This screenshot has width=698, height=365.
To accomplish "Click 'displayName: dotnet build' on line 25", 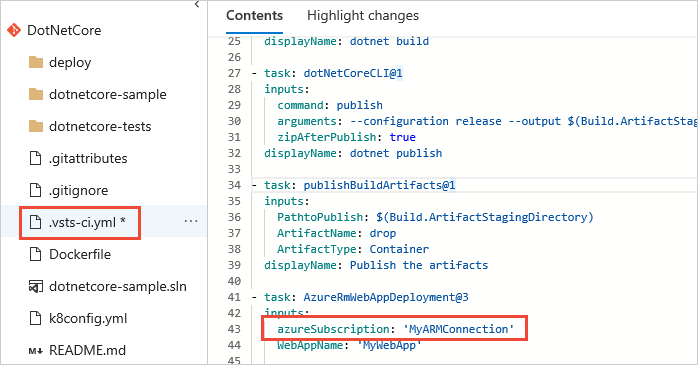I will tap(347, 41).
